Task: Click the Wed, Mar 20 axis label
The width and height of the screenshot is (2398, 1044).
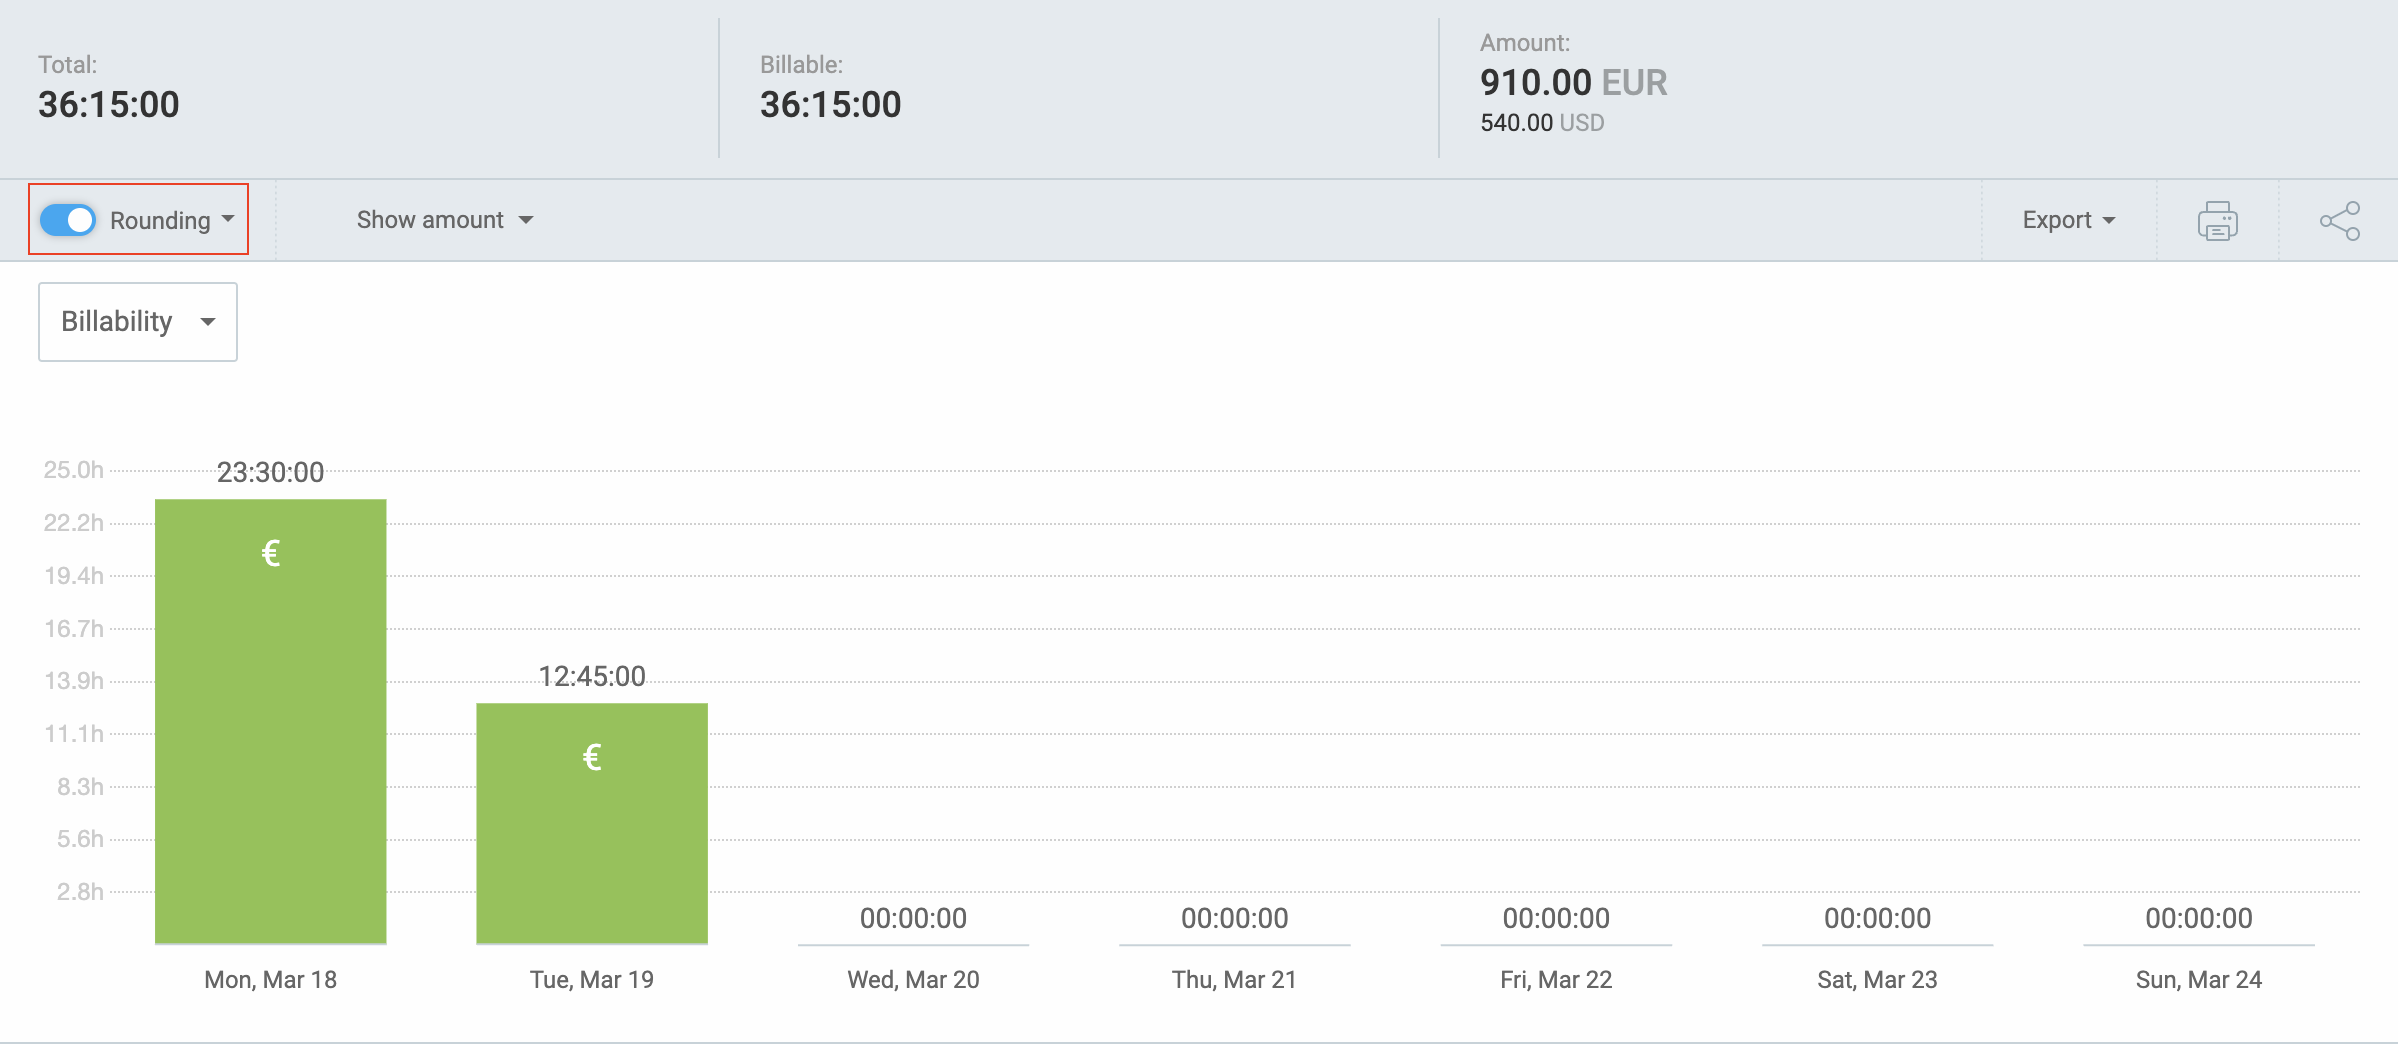Action: click(913, 980)
